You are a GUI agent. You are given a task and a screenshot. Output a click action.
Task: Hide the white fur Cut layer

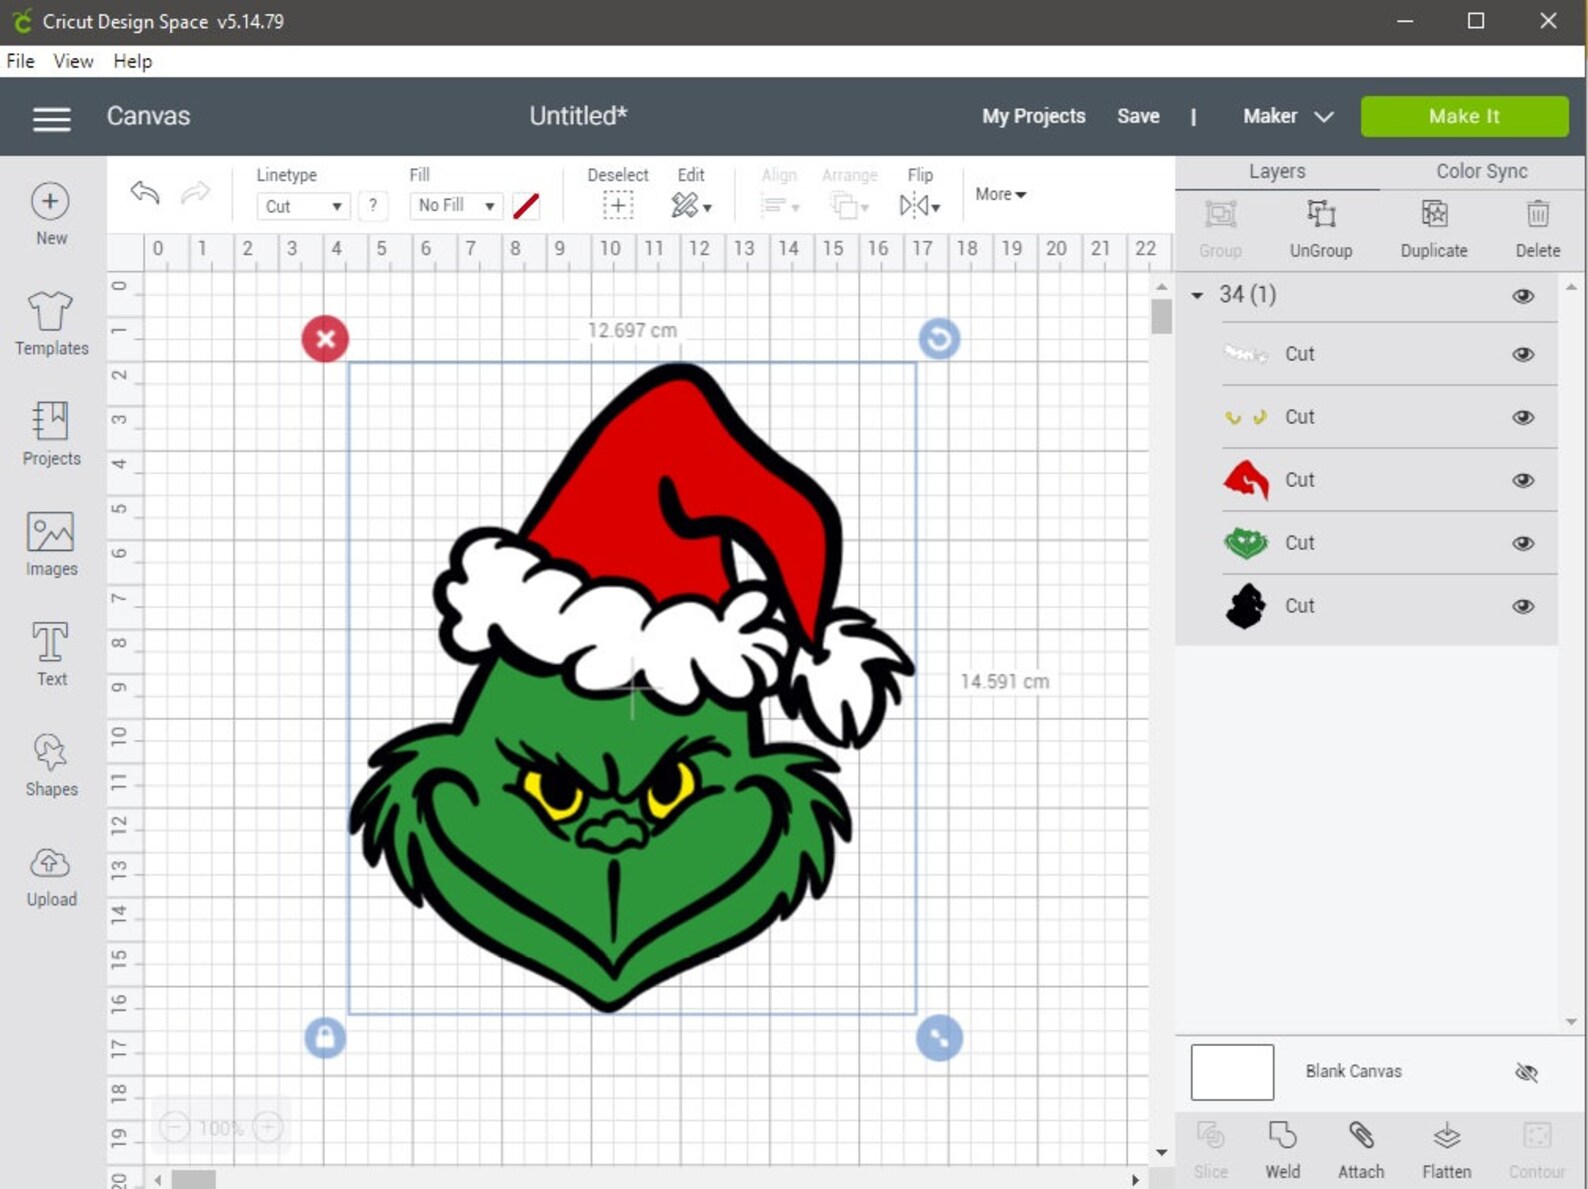(x=1523, y=354)
